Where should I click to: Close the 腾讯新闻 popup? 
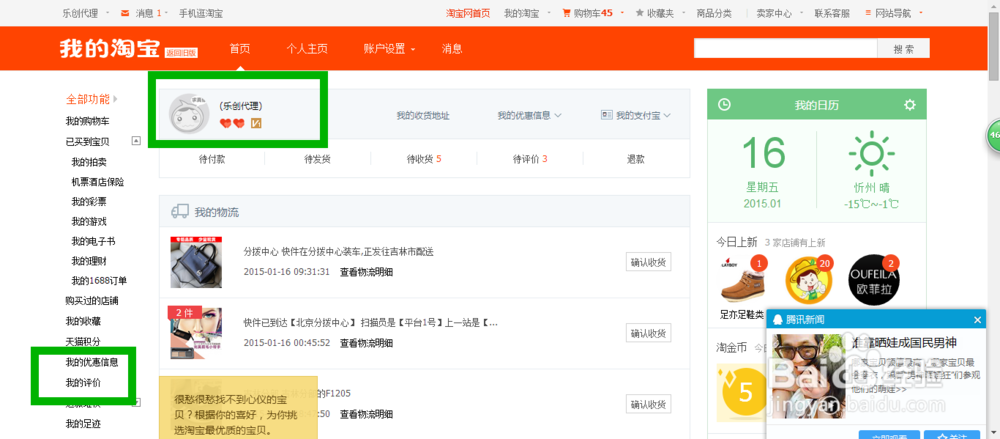click(978, 320)
